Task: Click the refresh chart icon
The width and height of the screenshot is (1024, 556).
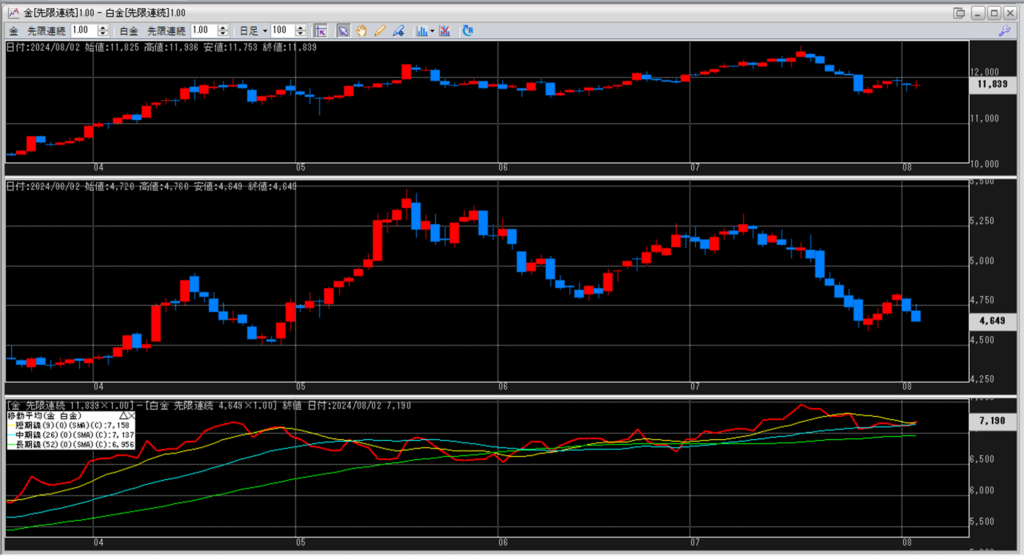Action: click(468, 31)
